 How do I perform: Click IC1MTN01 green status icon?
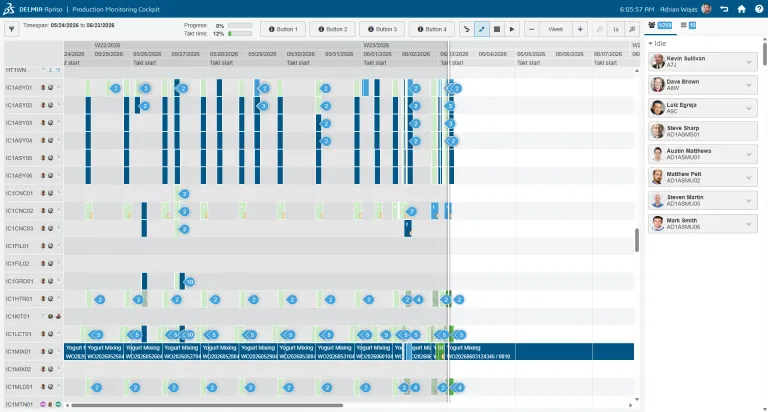coord(58,405)
